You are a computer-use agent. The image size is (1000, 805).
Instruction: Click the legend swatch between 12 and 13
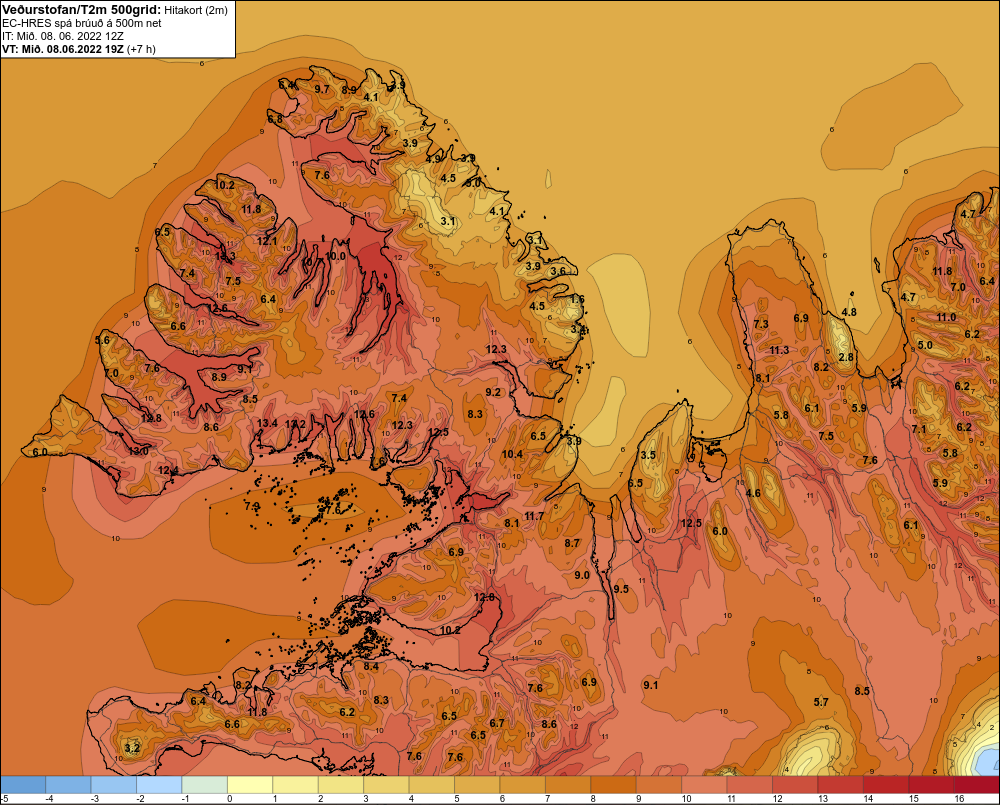795,784
